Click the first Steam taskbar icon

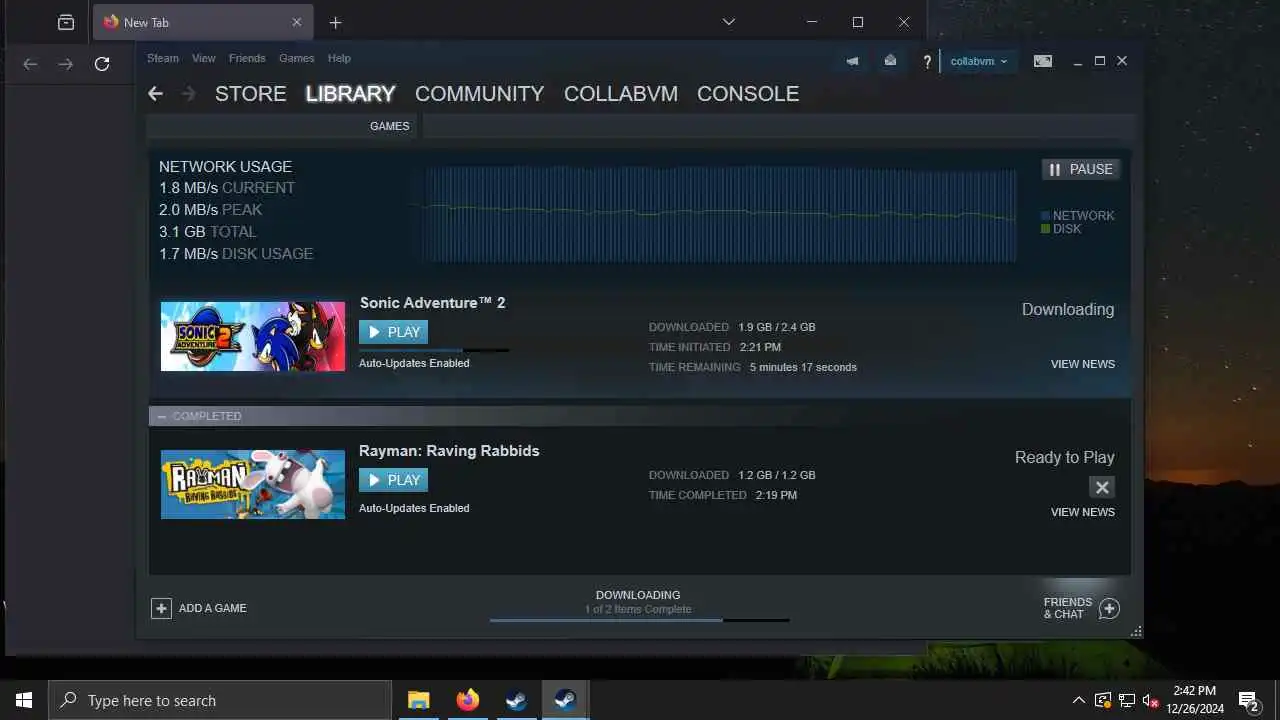[x=516, y=700]
